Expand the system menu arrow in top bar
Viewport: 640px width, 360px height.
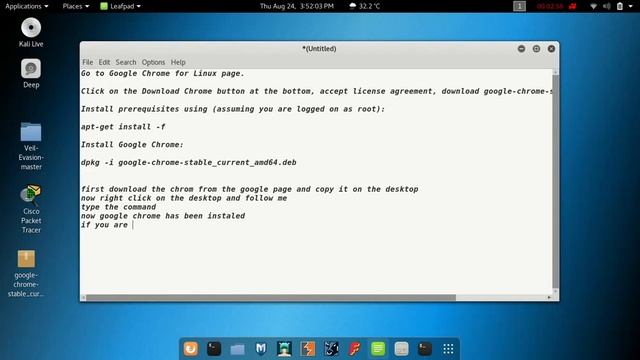[631, 6]
